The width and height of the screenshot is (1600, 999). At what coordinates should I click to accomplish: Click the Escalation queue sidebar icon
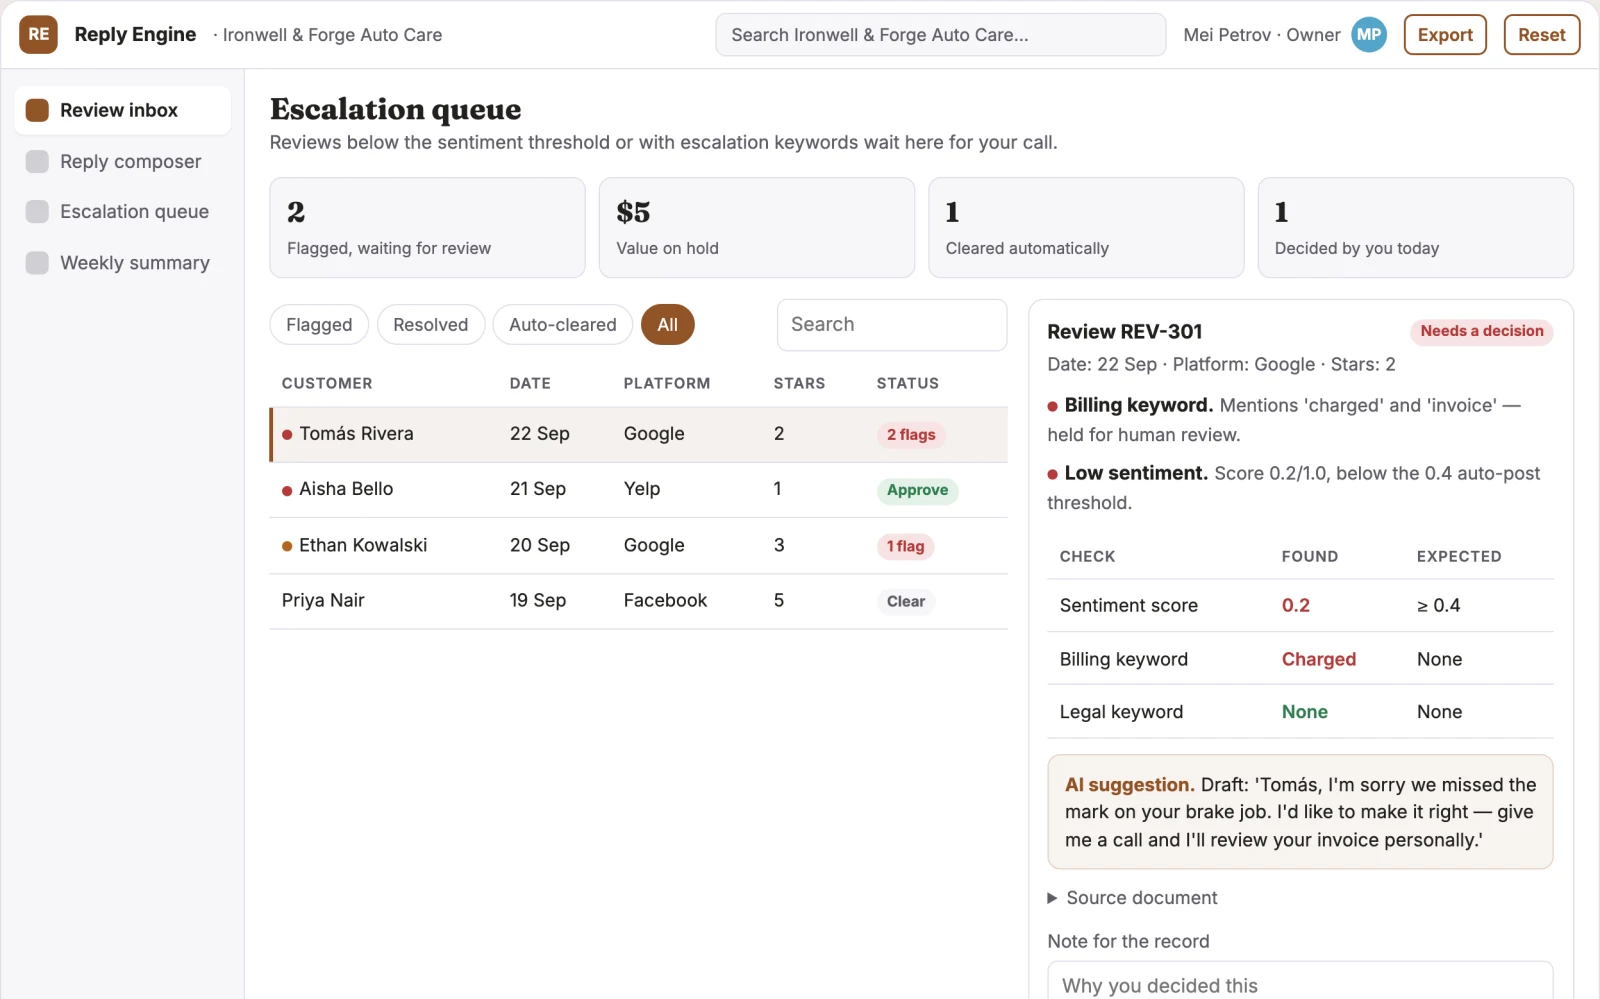tap(37, 211)
